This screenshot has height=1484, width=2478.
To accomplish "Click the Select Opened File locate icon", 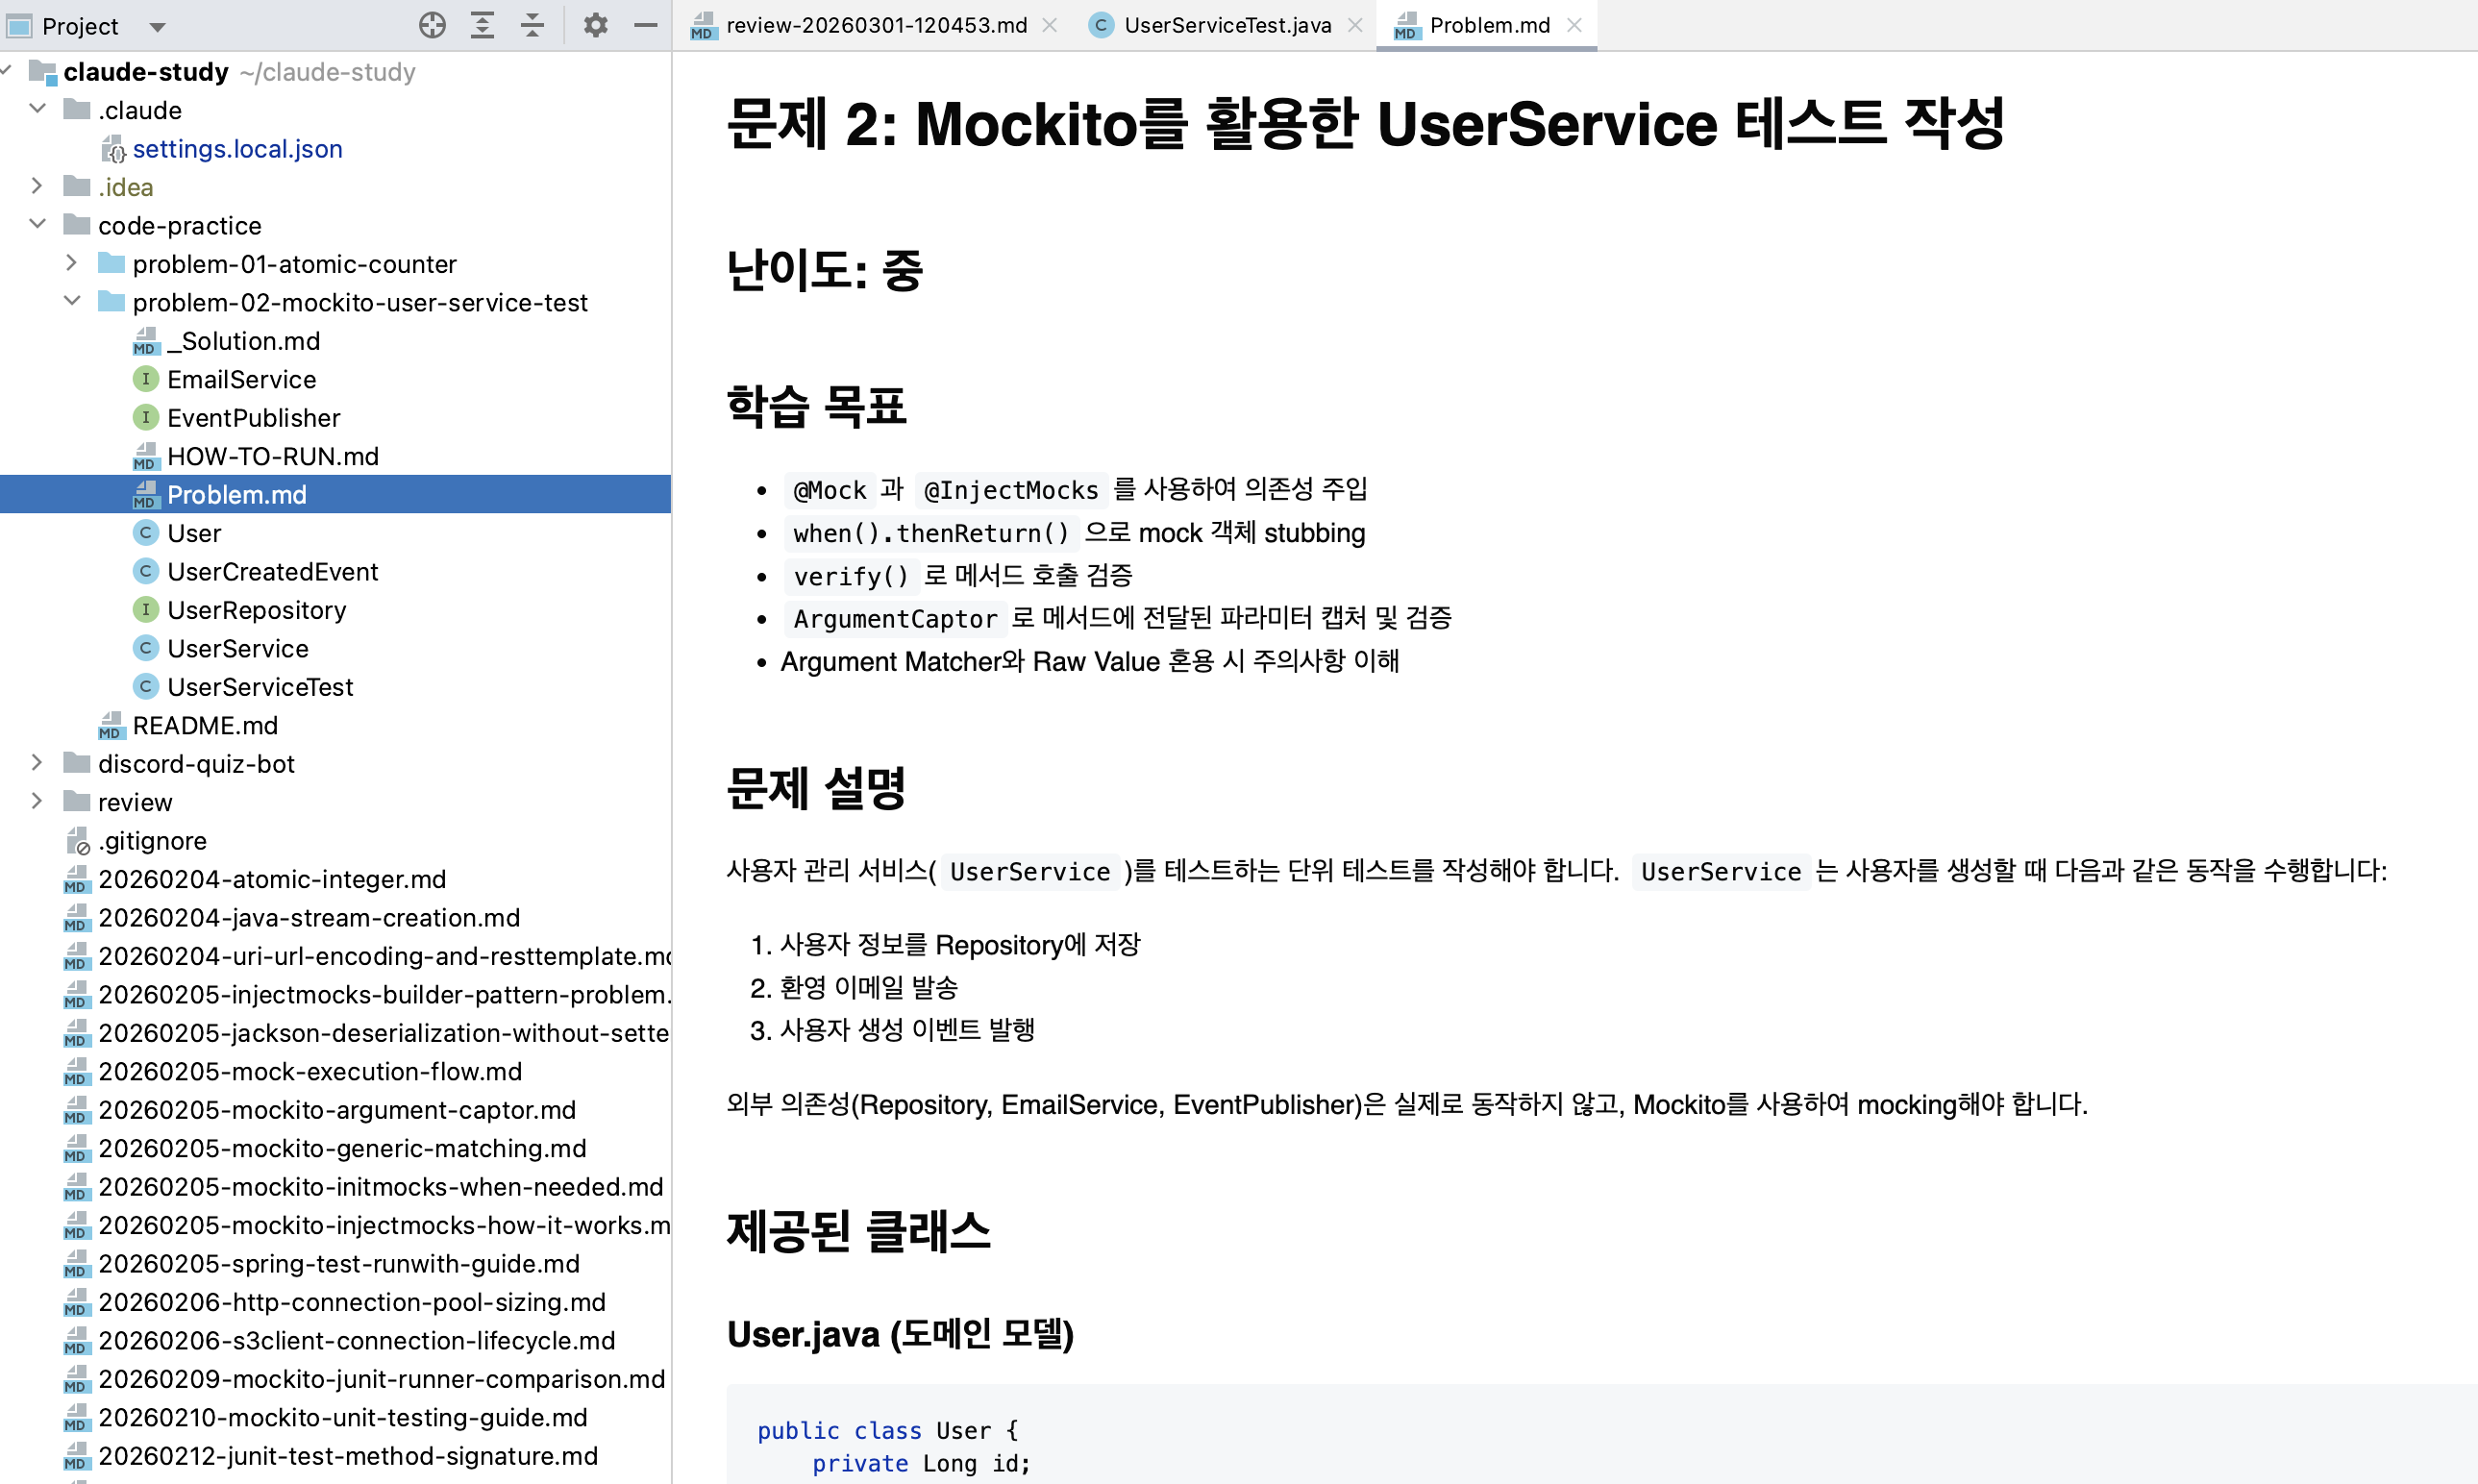I will (x=432, y=25).
